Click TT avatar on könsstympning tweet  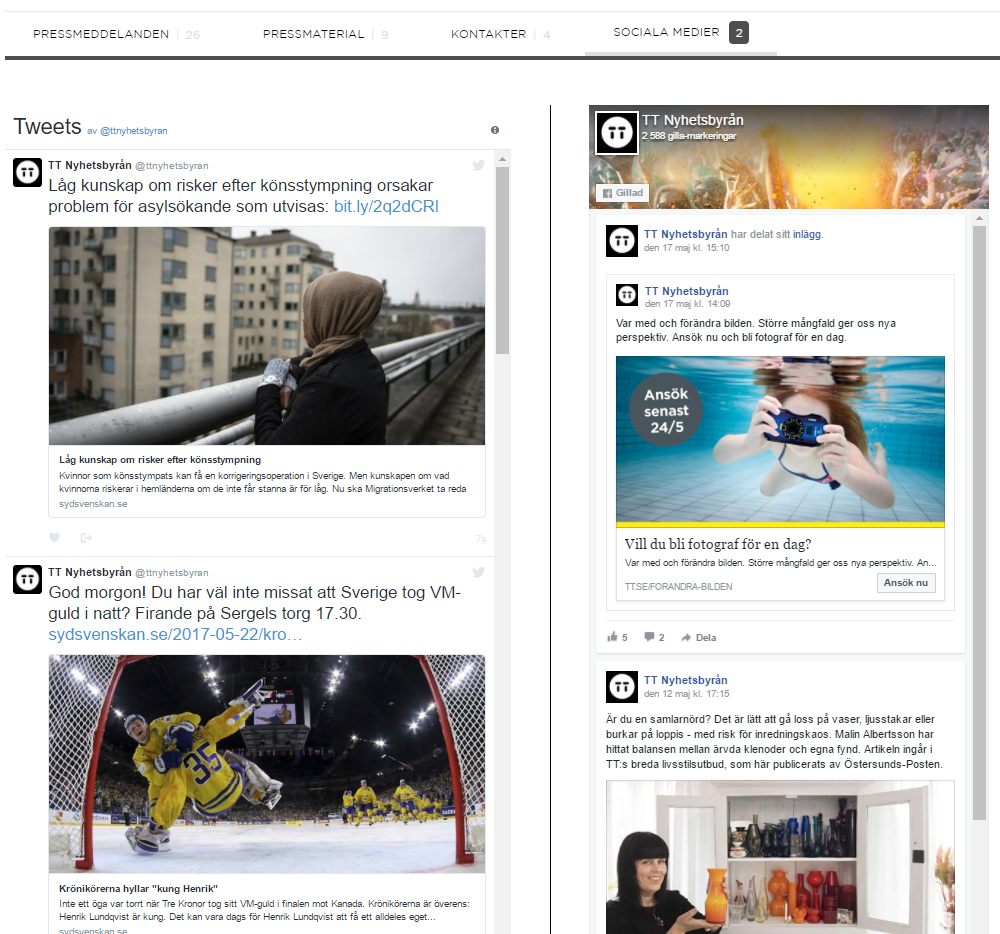(x=27, y=173)
